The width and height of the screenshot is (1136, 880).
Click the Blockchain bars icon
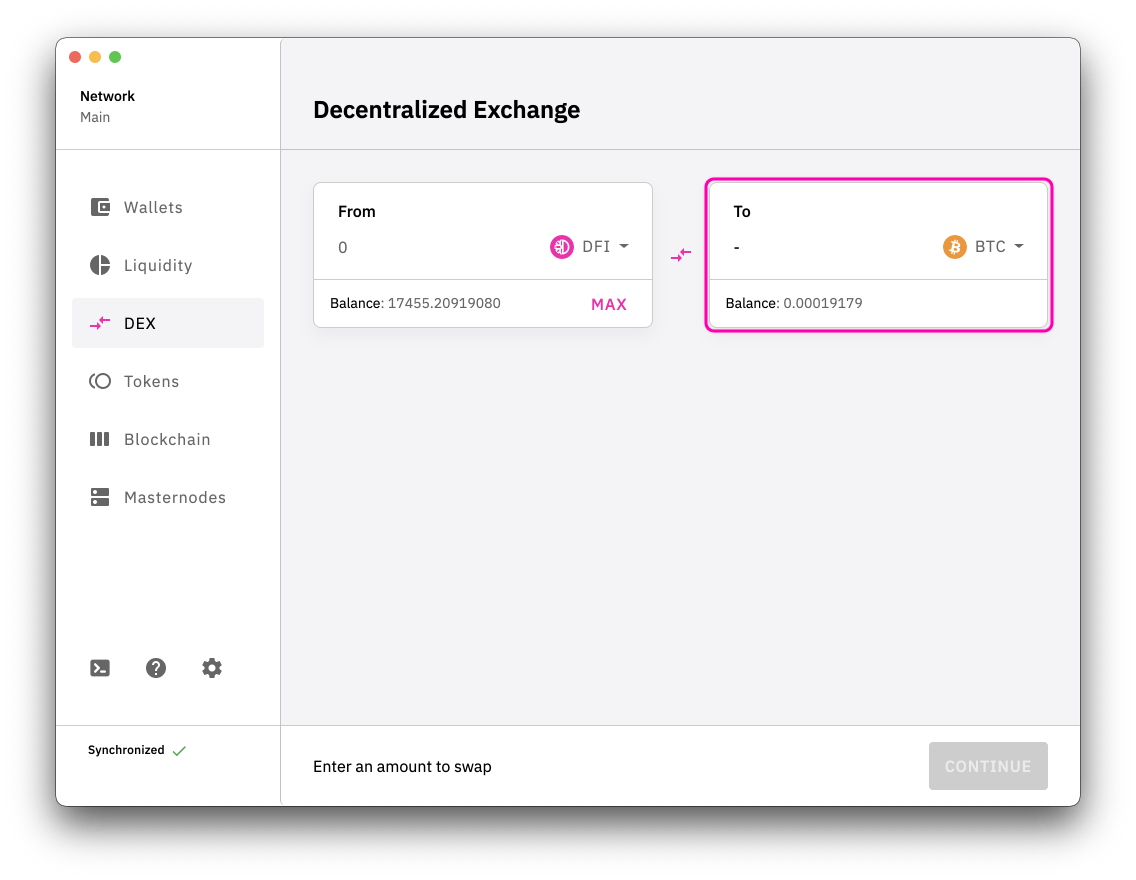click(x=100, y=440)
